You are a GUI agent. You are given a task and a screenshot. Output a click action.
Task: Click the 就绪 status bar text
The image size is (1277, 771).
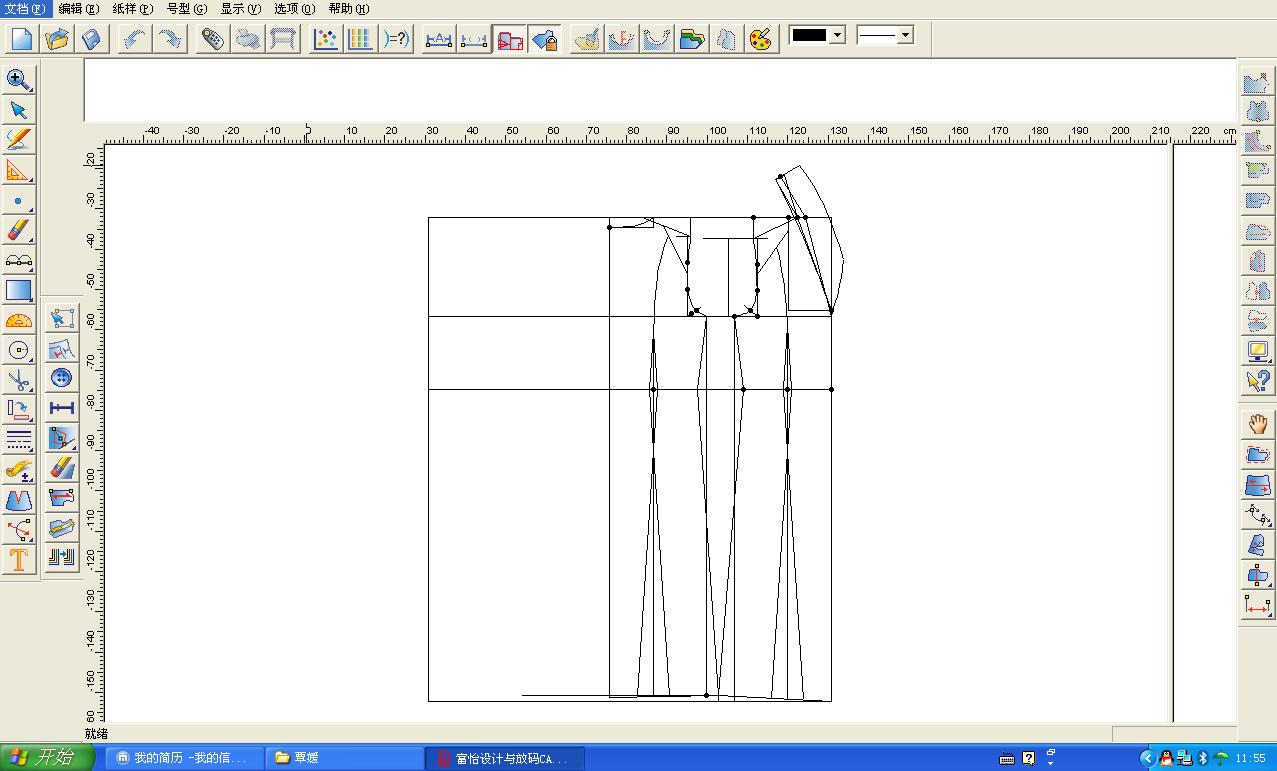[96, 733]
